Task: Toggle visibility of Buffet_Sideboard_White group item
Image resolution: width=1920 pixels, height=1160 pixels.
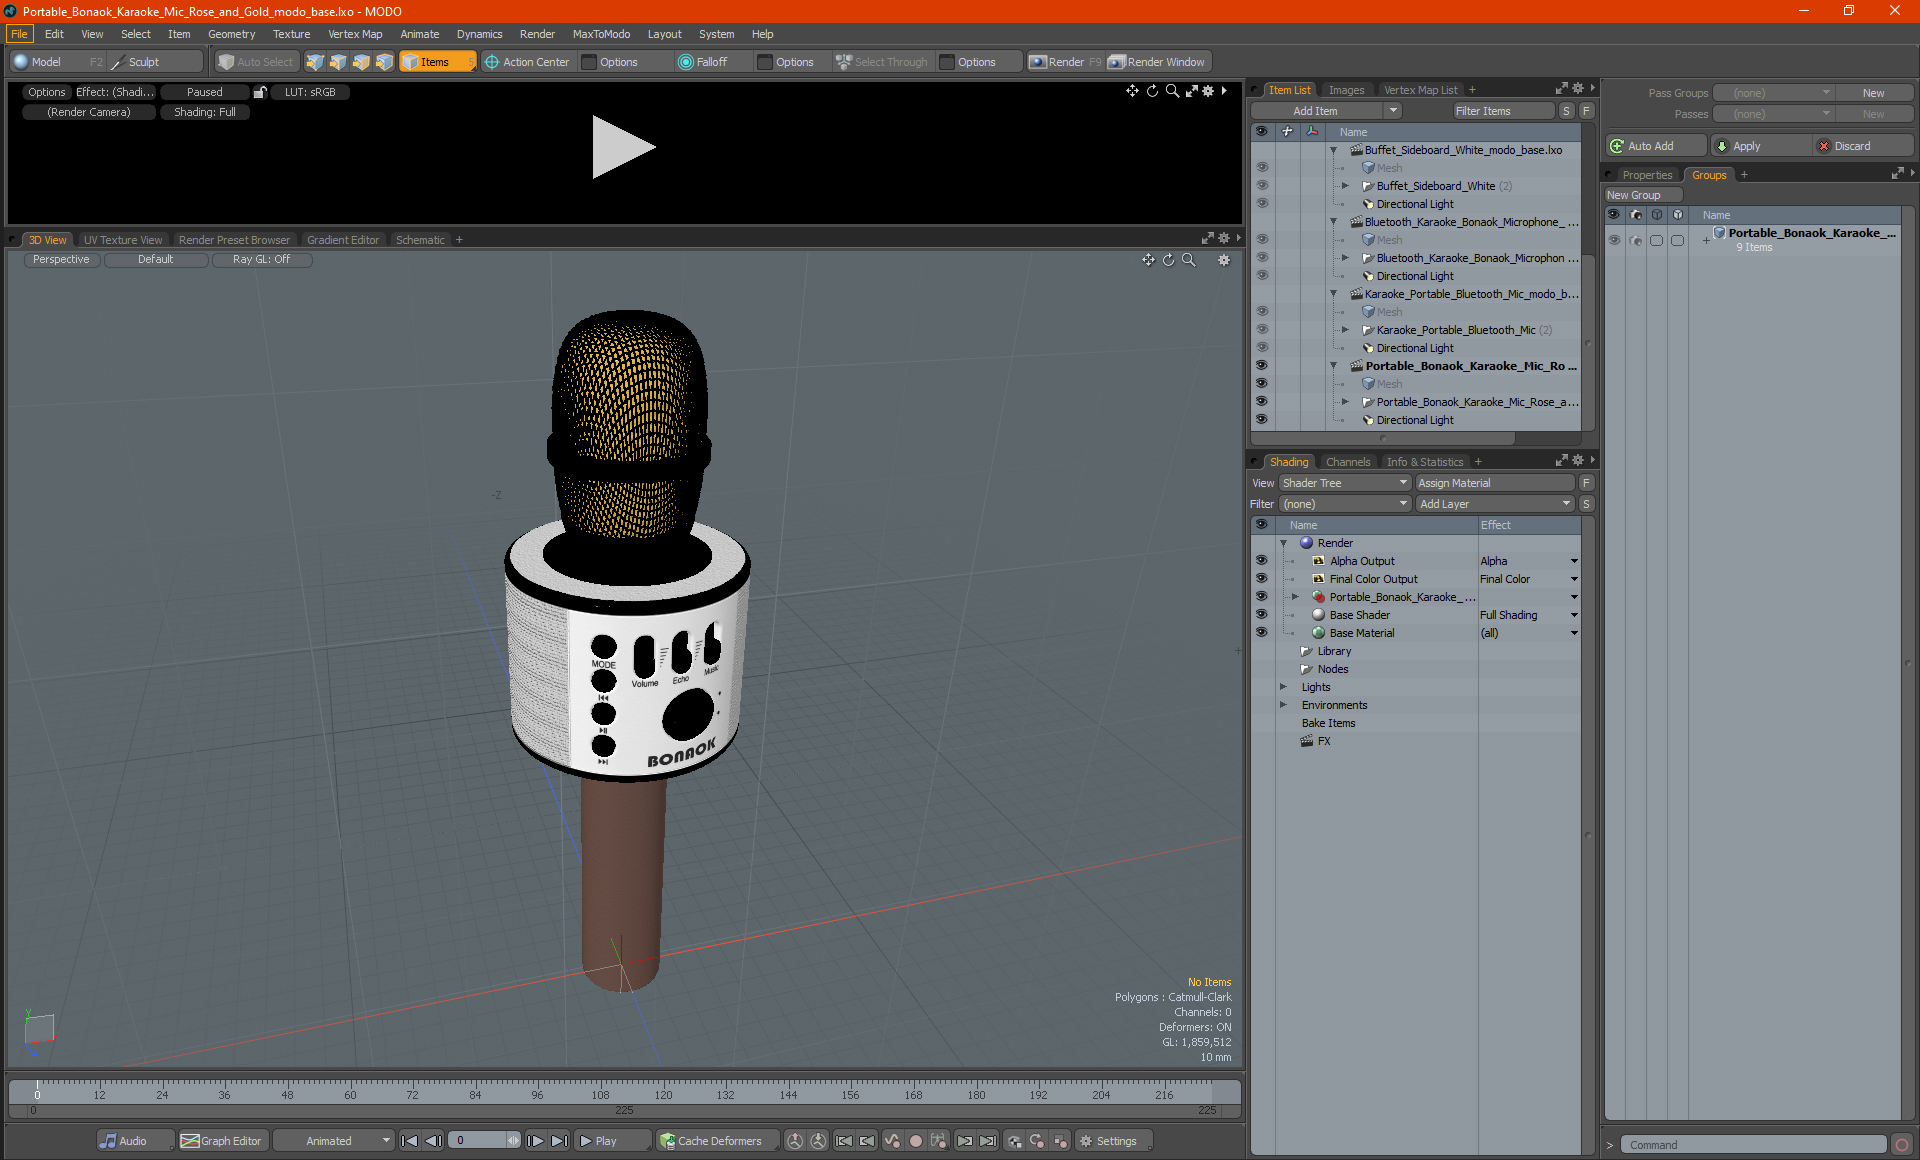Action: tap(1262, 186)
